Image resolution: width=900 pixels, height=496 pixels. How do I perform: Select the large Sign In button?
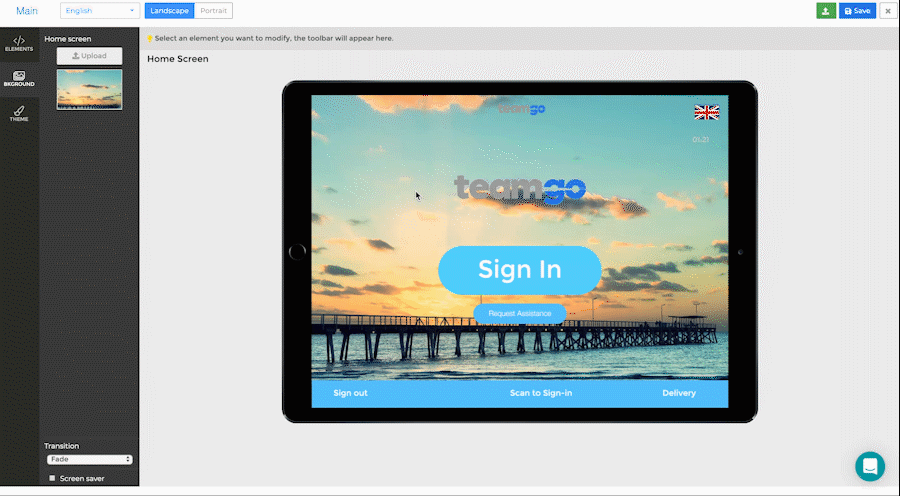[x=519, y=270]
